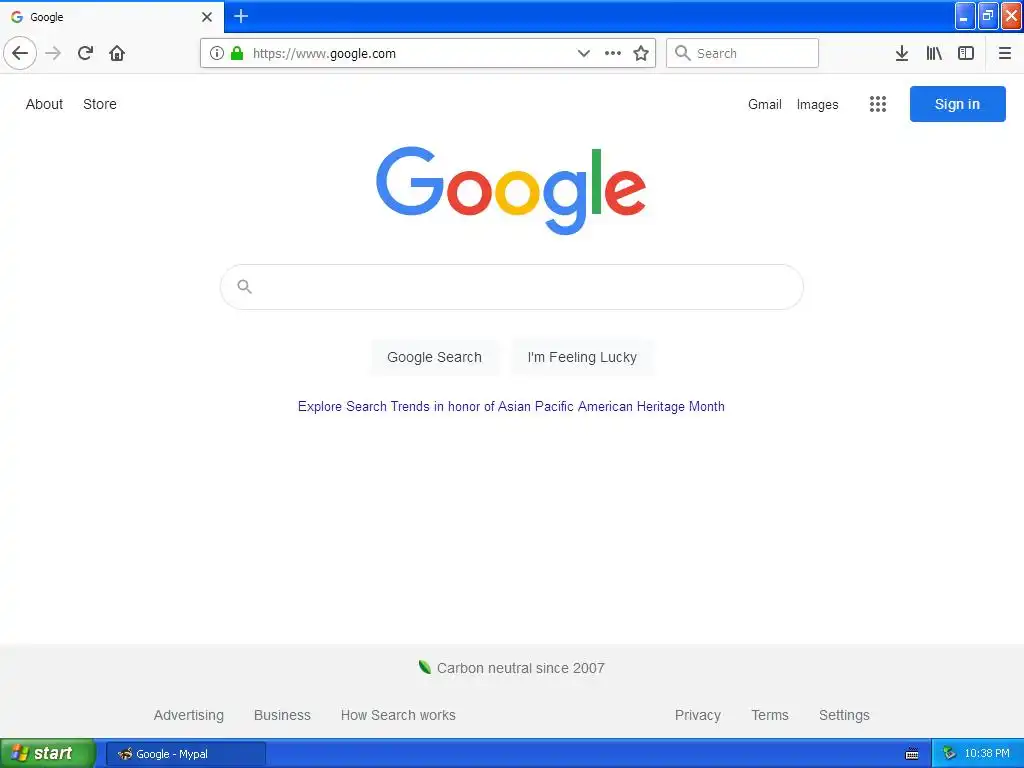1024x768 pixels.
Task: Open How Search works footer link
Action: tap(398, 715)
